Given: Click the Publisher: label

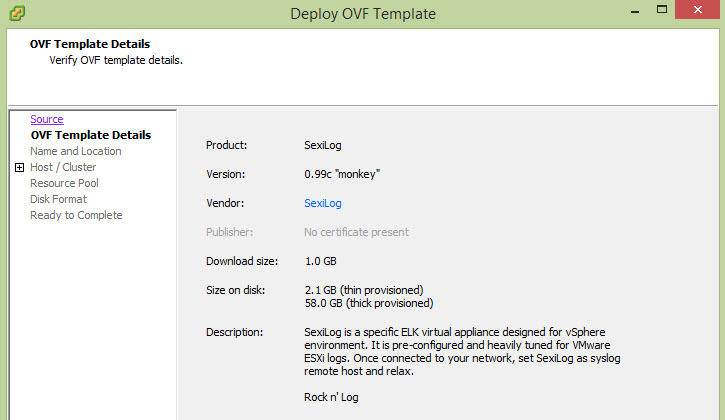Looking at the screenshot, I should pyautogui.click(x=229, y=232).
